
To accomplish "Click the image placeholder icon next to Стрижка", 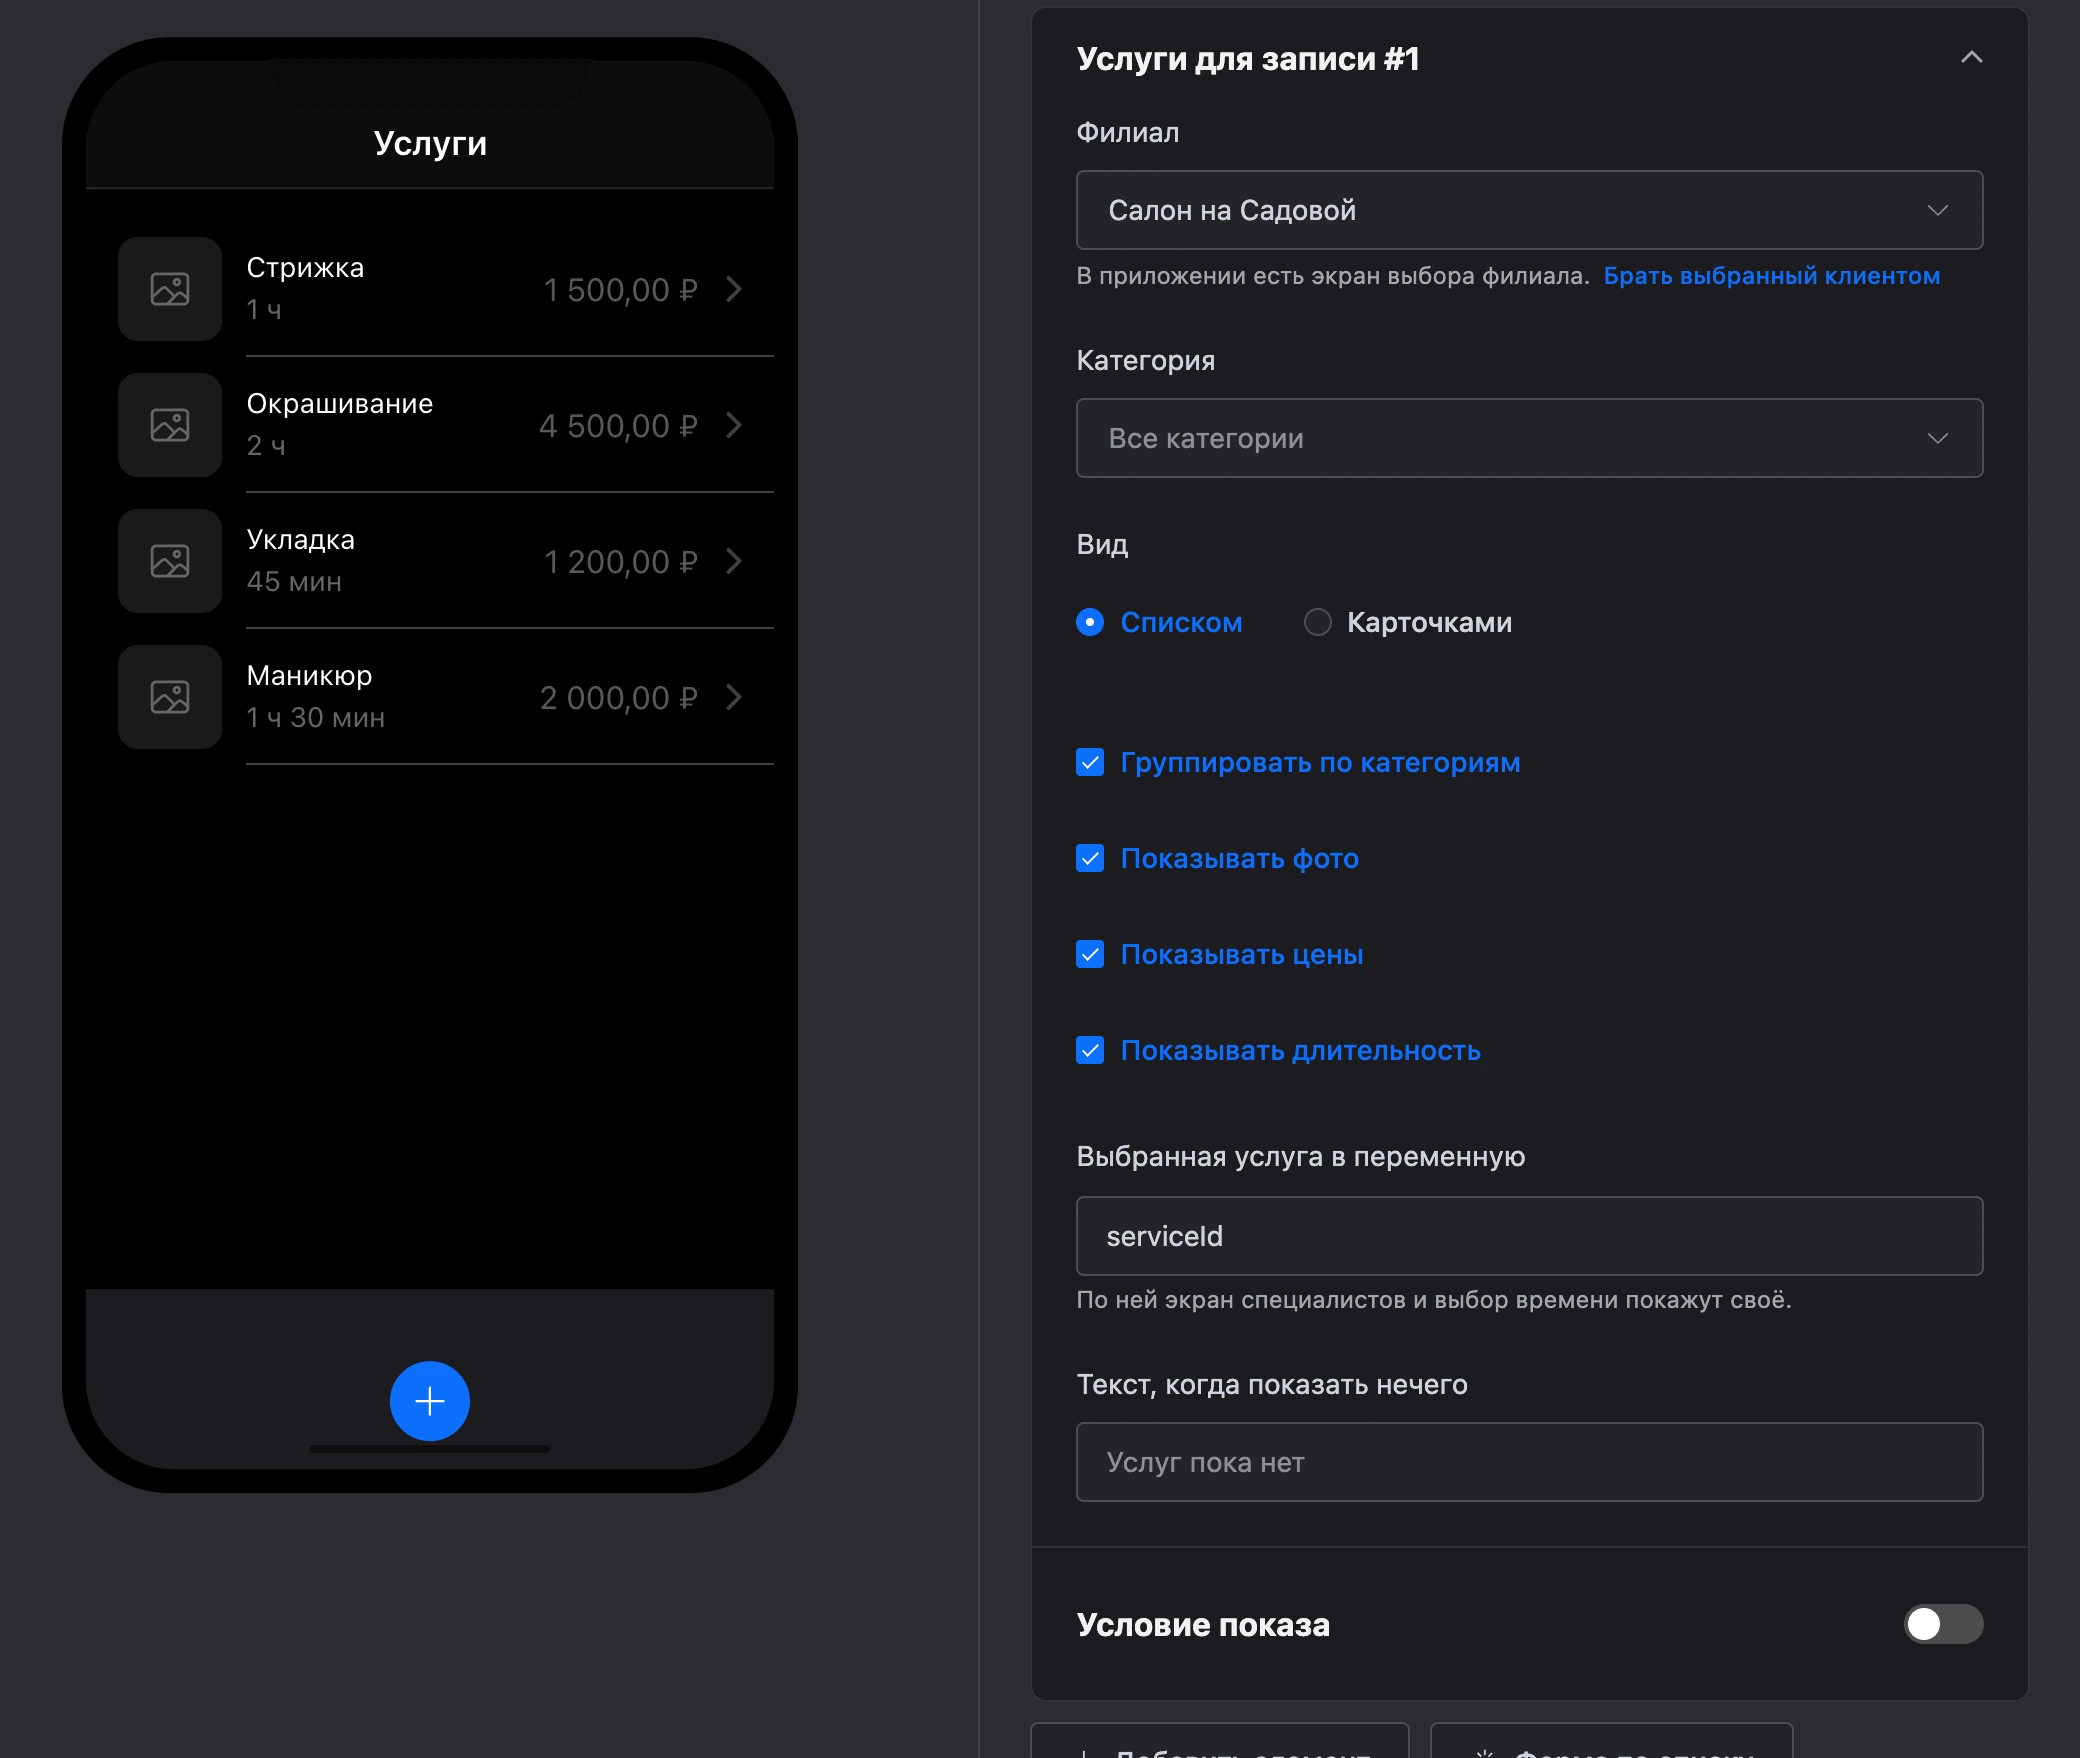I will coord(170,289).
